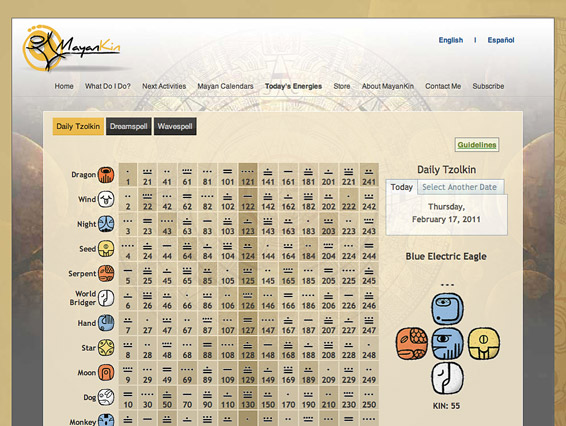Click the center blue eagle glyph
The image size is (566, 426).
pyautogui.click(x=448, y=343)
